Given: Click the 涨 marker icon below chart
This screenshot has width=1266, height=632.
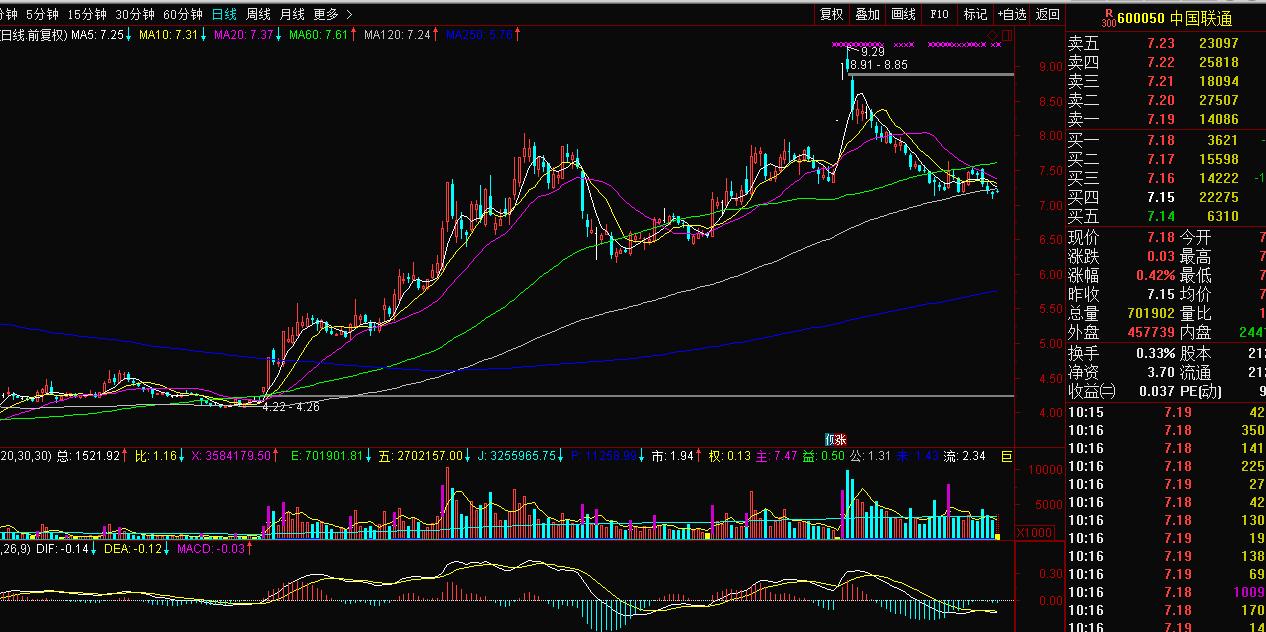Looking at the screenshot, I should (x=841, y=439).
